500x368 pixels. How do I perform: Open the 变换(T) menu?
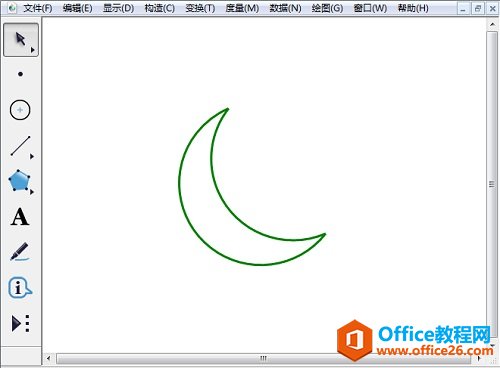pyautogui.click(x=200, y=8)
